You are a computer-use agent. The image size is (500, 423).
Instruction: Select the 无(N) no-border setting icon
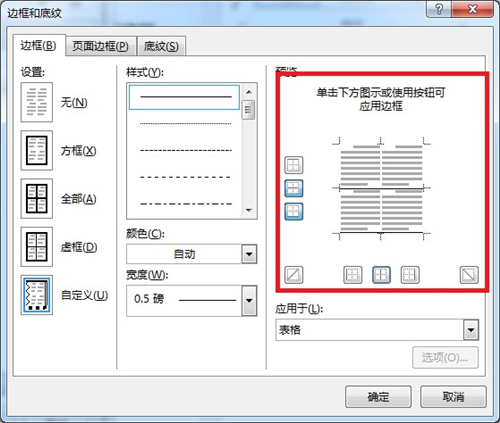point(37,102)
